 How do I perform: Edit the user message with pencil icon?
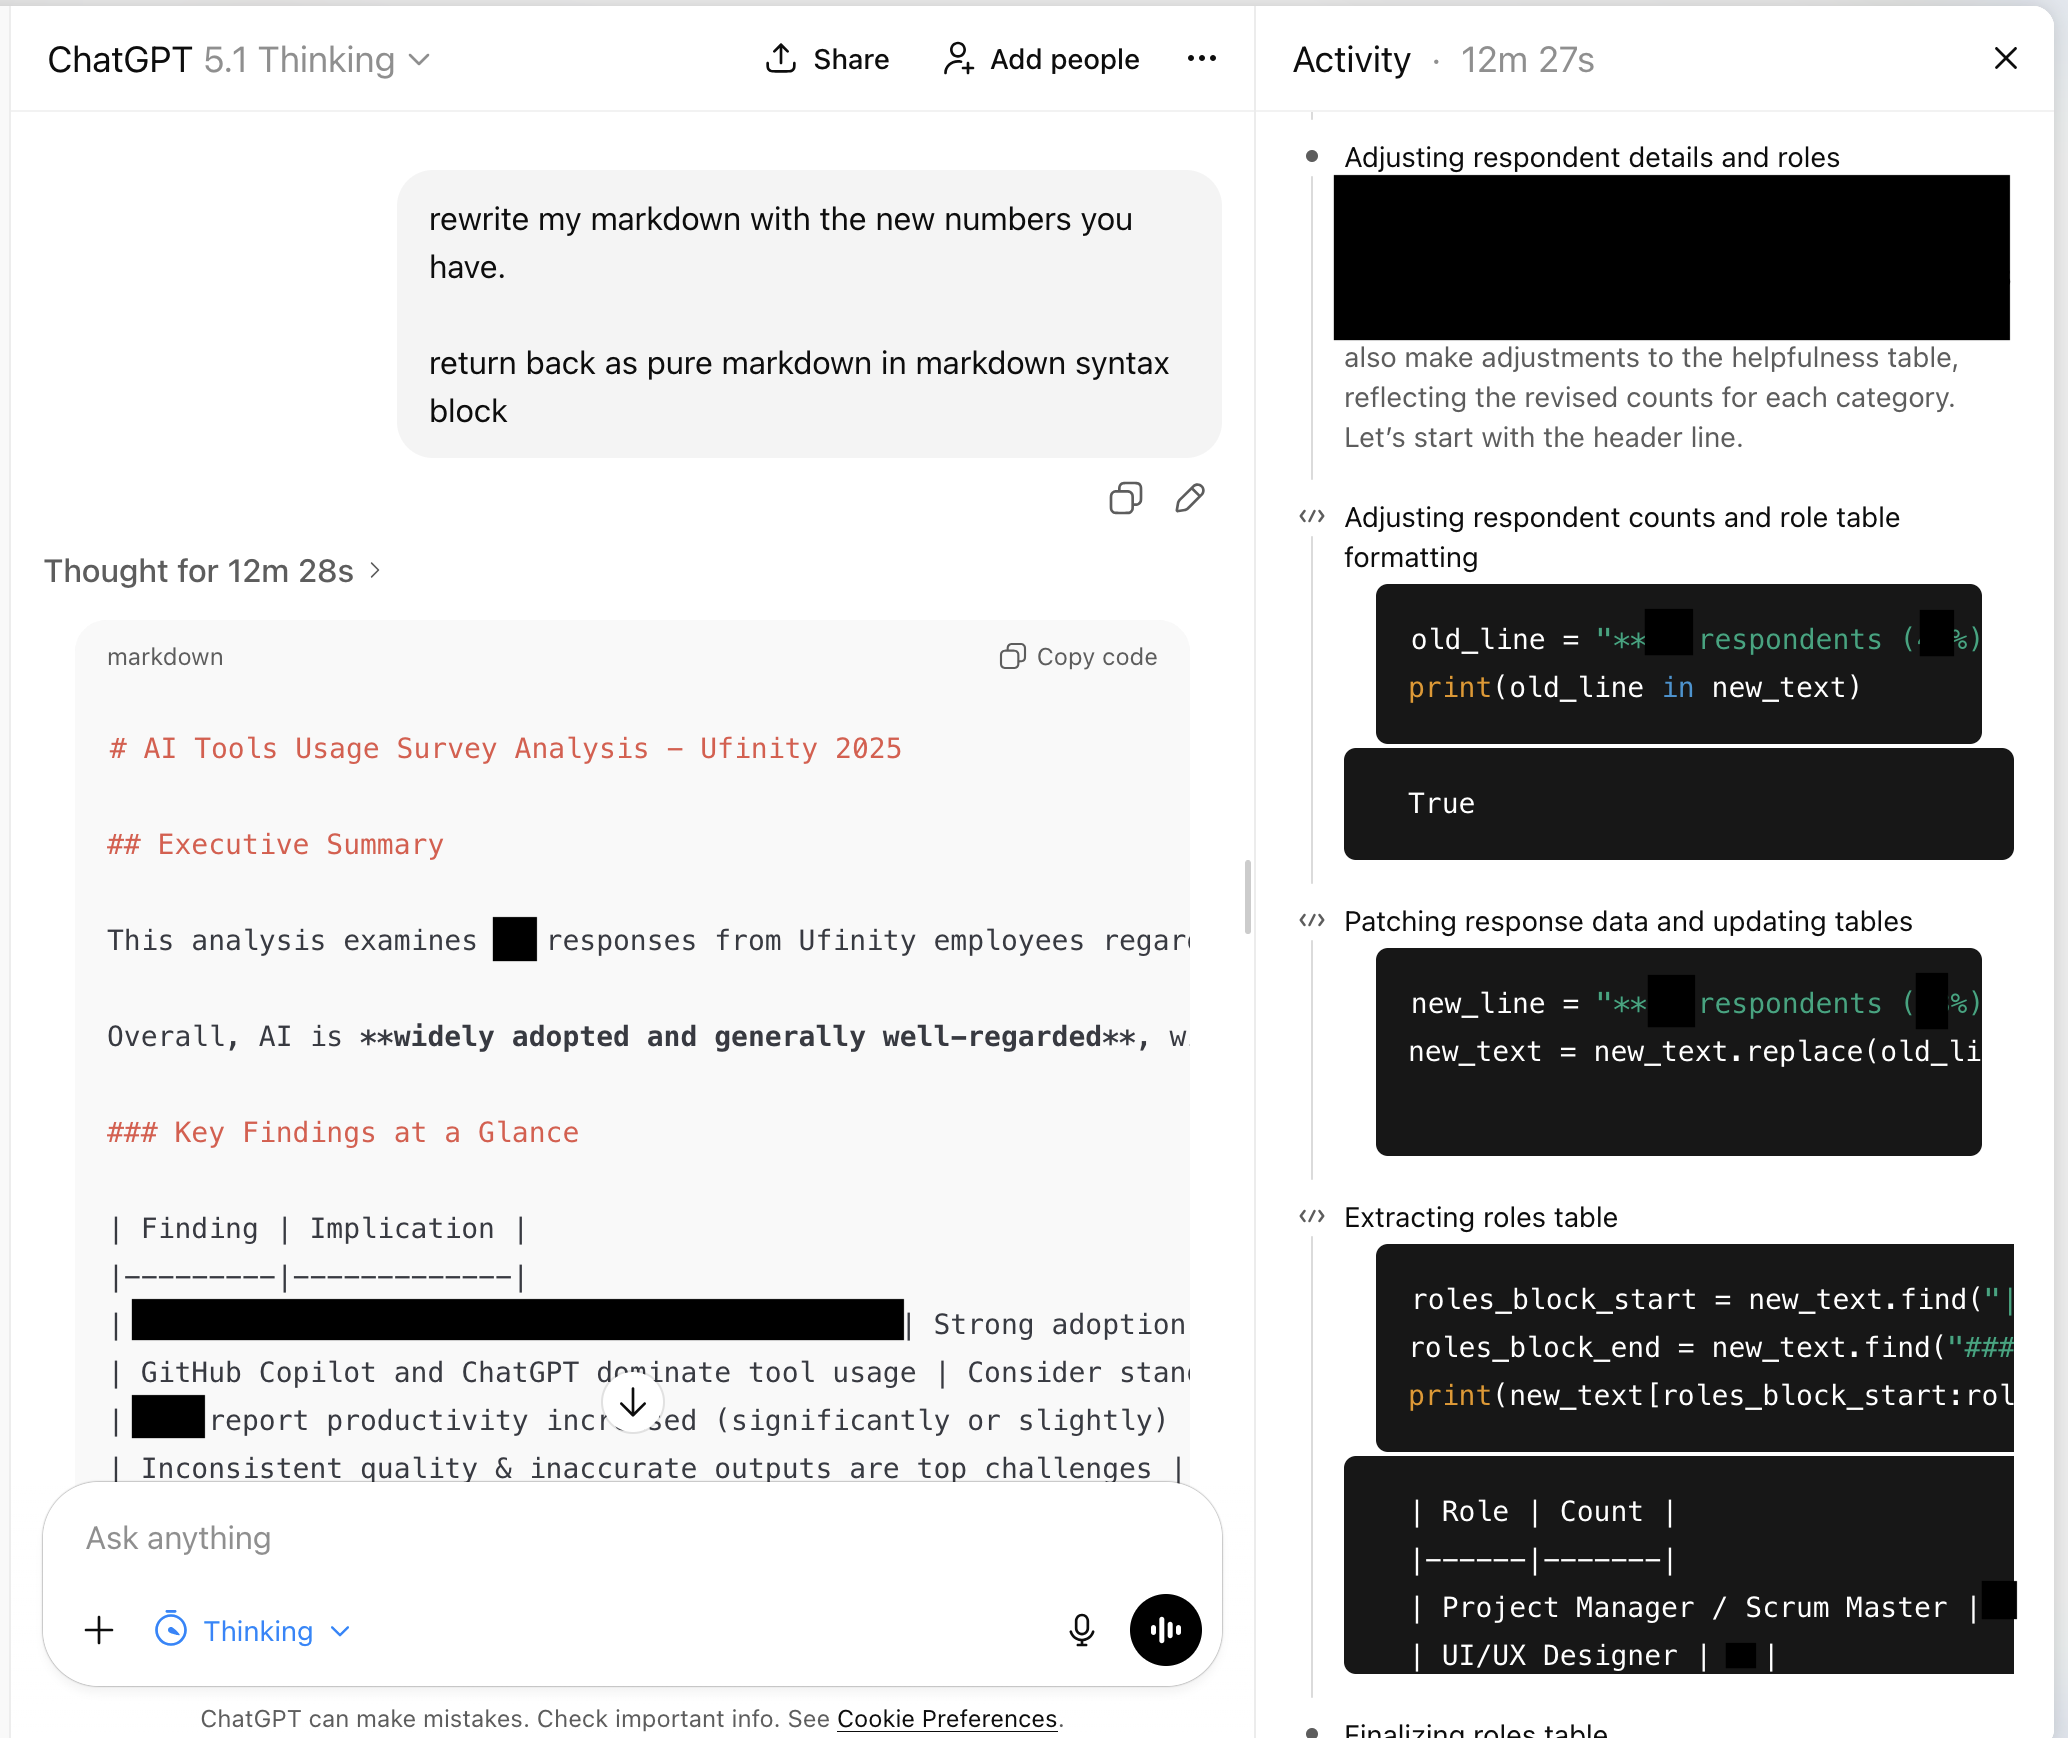click(x=1189, y=498)
